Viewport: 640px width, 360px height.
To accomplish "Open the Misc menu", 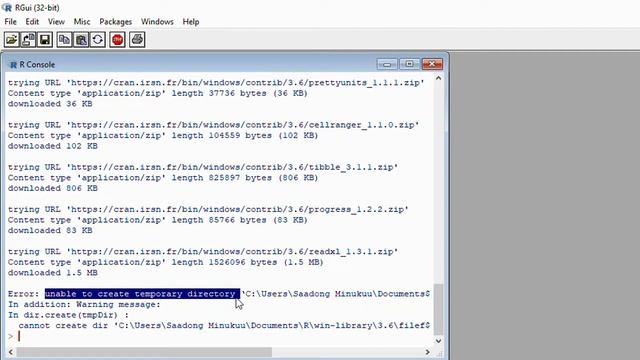I will point(82,22).
